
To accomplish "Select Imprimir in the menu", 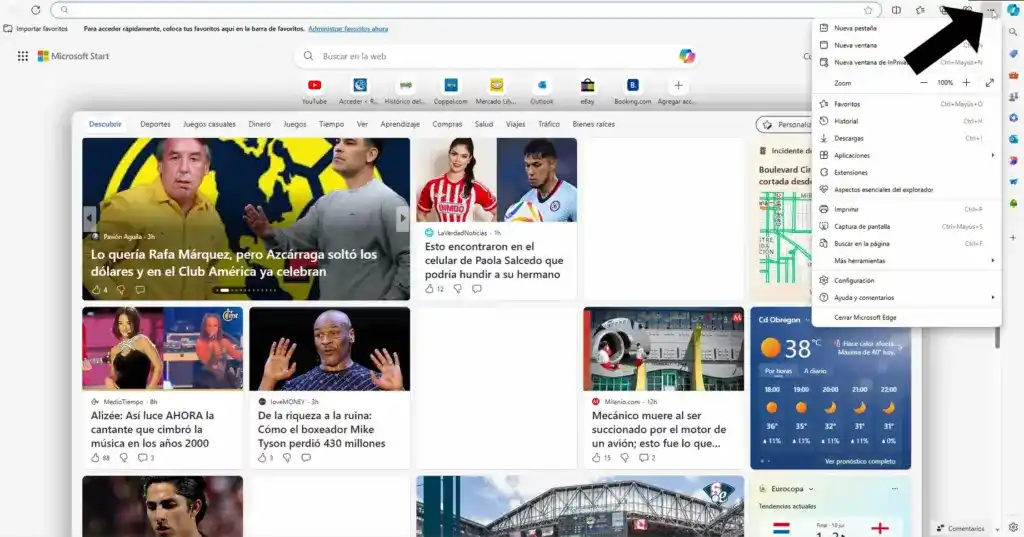I will [906, 209].
